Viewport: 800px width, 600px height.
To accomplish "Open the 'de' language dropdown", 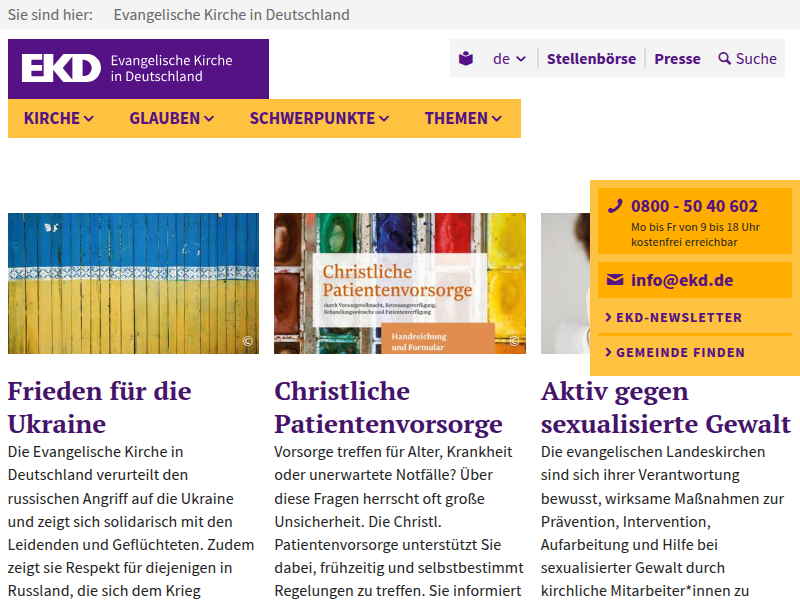I will pyautogui.click(x=509, y=59).
